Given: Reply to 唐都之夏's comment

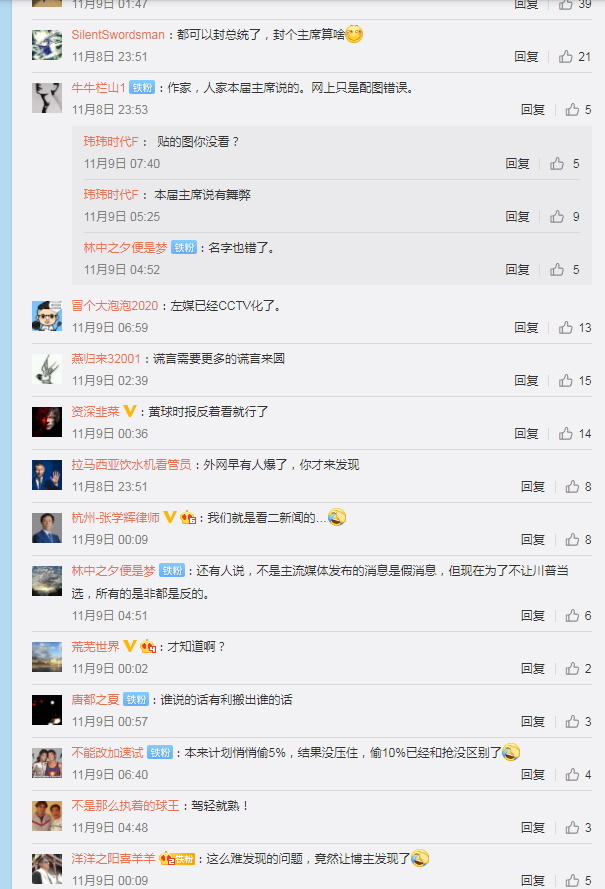Looking at the screenshot, I should [533, 722].
